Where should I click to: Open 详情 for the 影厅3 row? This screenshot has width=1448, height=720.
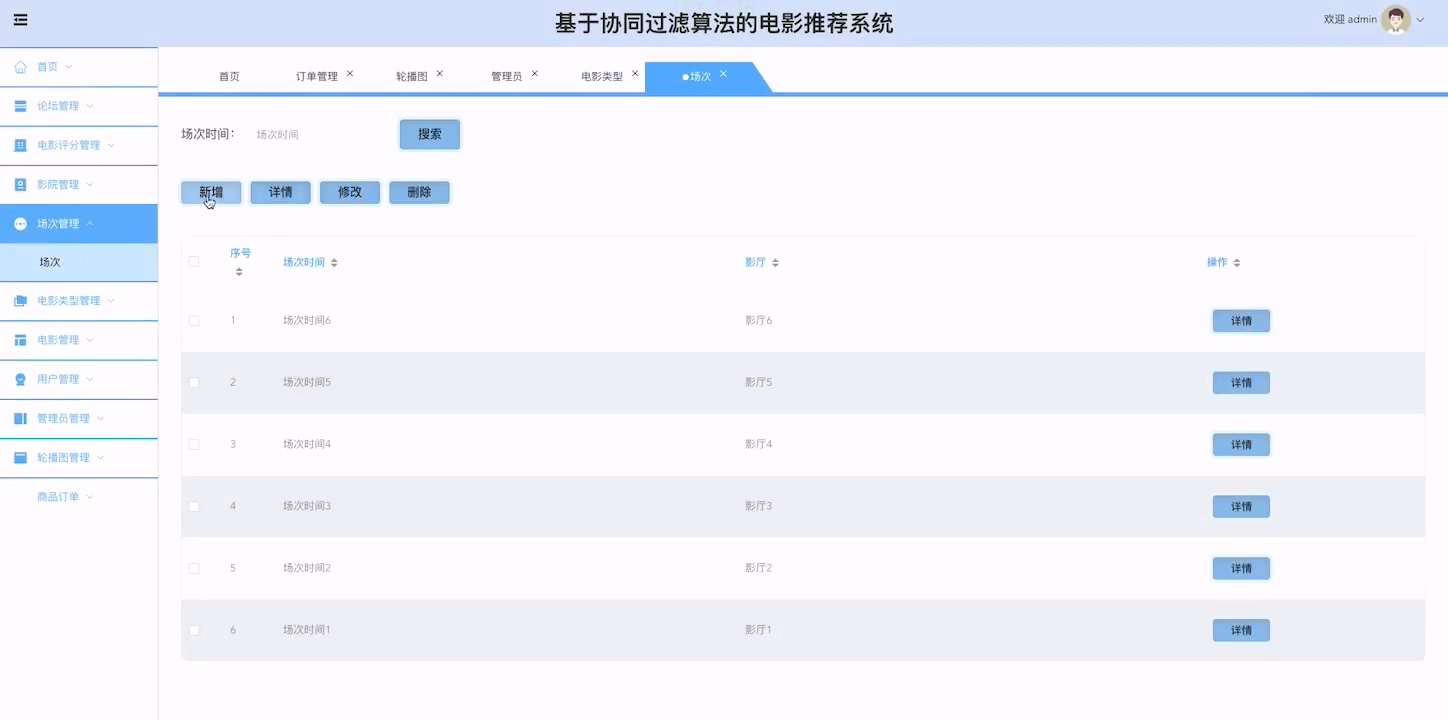tap(1241, 507)
